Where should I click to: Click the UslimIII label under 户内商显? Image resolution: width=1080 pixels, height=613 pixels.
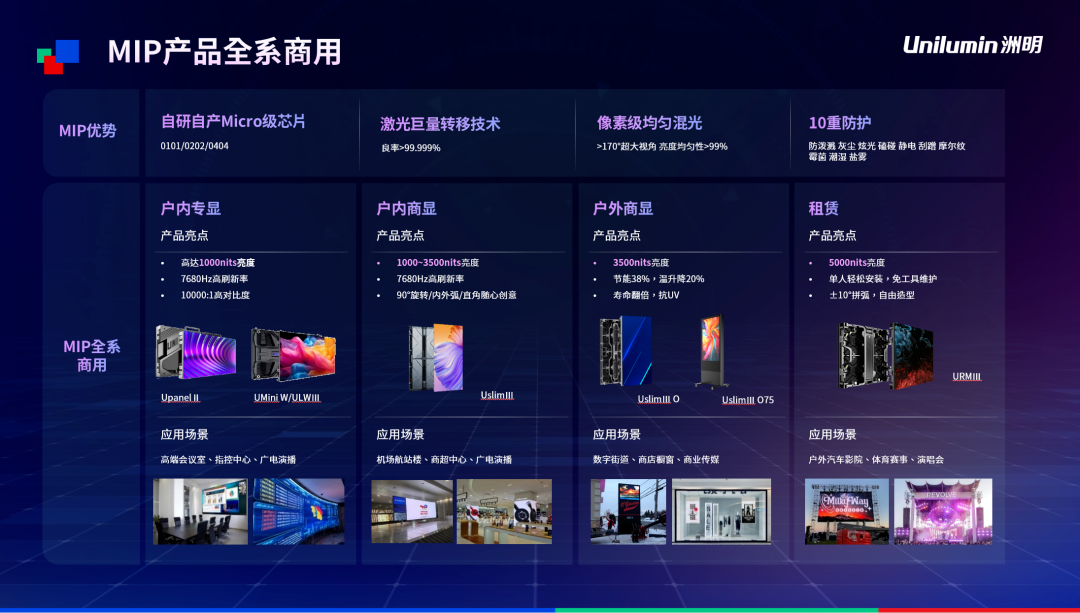coord(497,395)
